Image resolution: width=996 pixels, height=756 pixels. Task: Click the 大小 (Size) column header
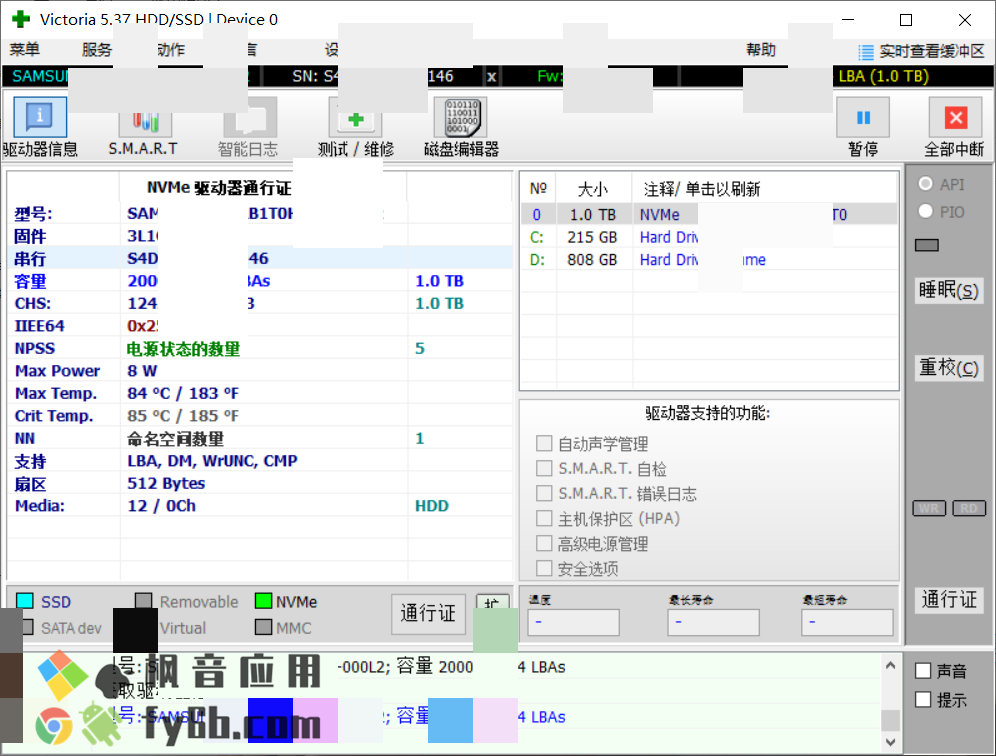pyautogui.click(x=593, y=189)
